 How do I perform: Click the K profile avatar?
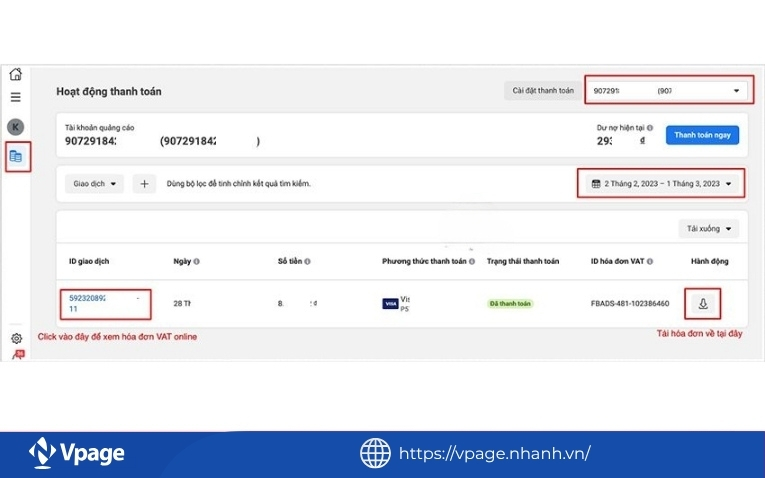16,127
